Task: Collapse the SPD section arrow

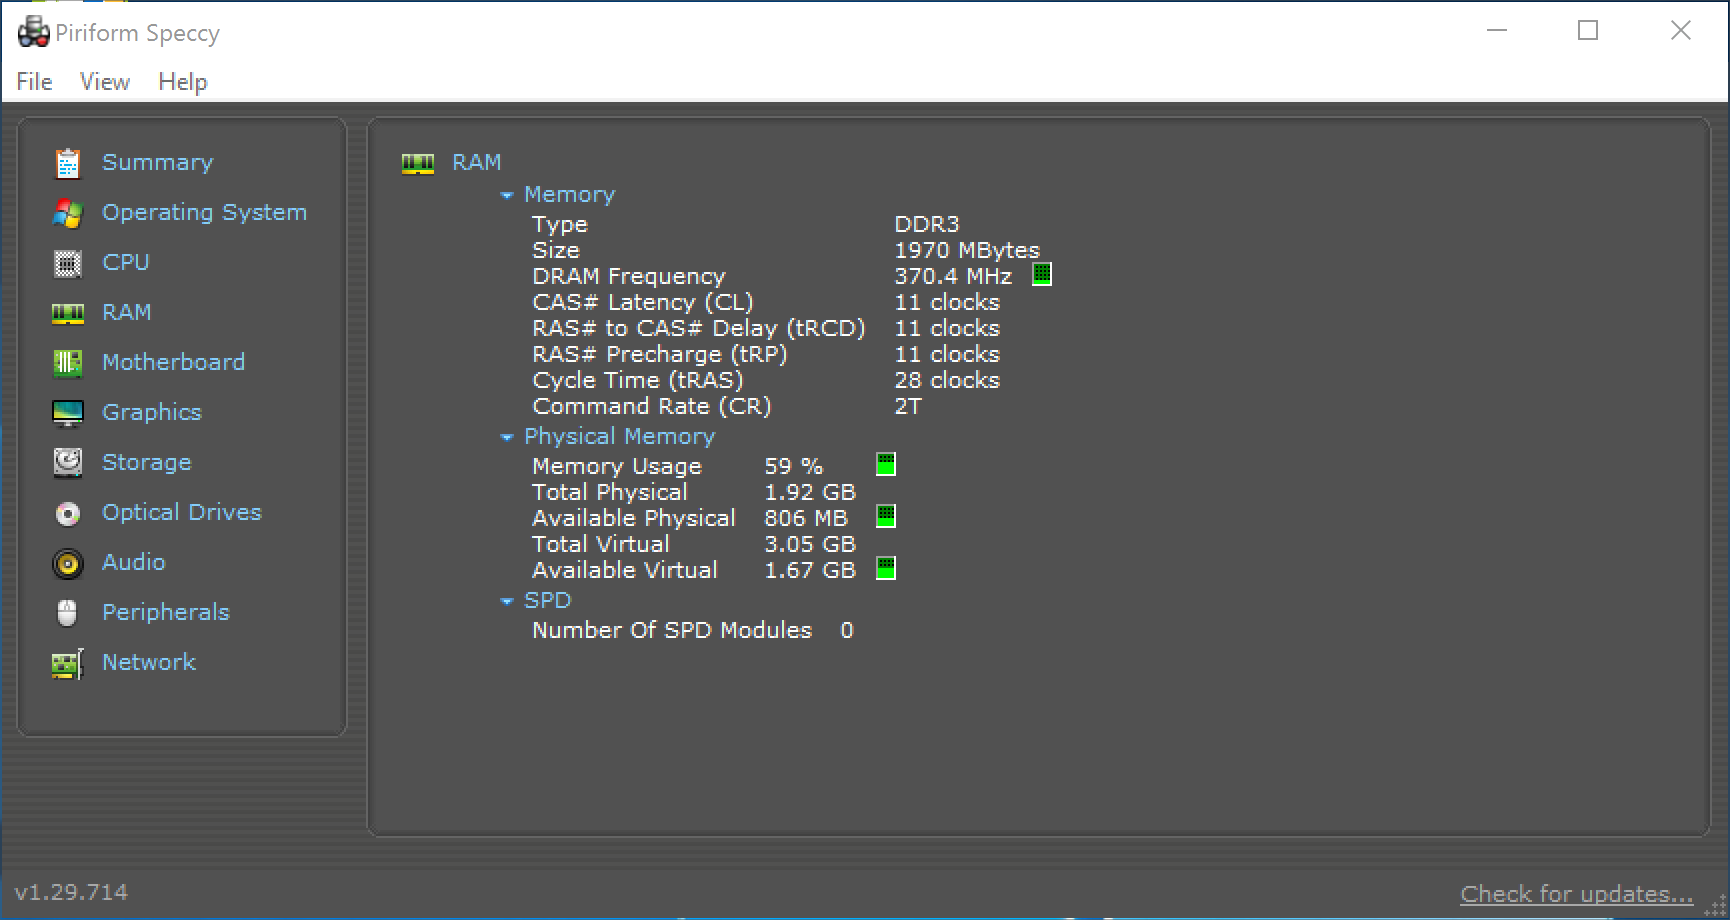Action: click(507, 601)
